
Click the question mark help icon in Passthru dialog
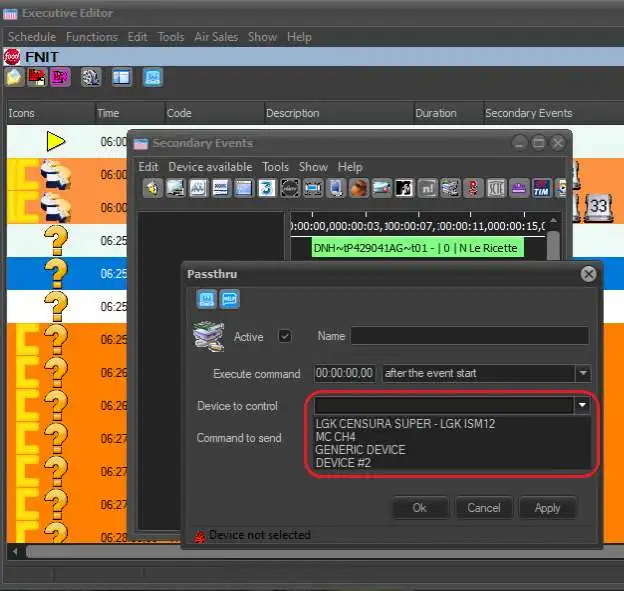230,299
